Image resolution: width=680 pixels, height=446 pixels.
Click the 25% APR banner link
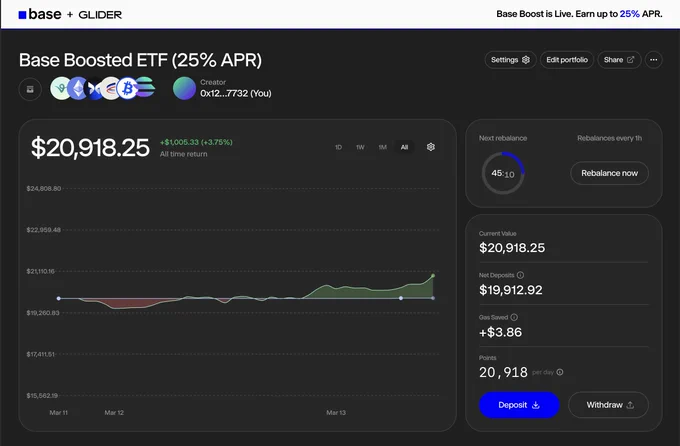[629, 14]
